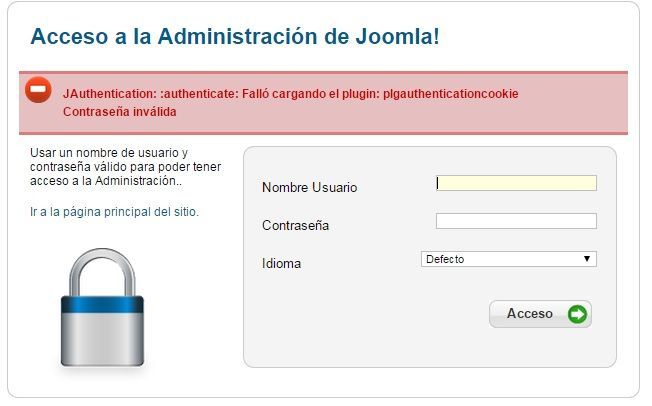The width and height of the screenshot is (652, 406).
Task: Click the metal shackle of the padlock
Action: click(102, 272)
